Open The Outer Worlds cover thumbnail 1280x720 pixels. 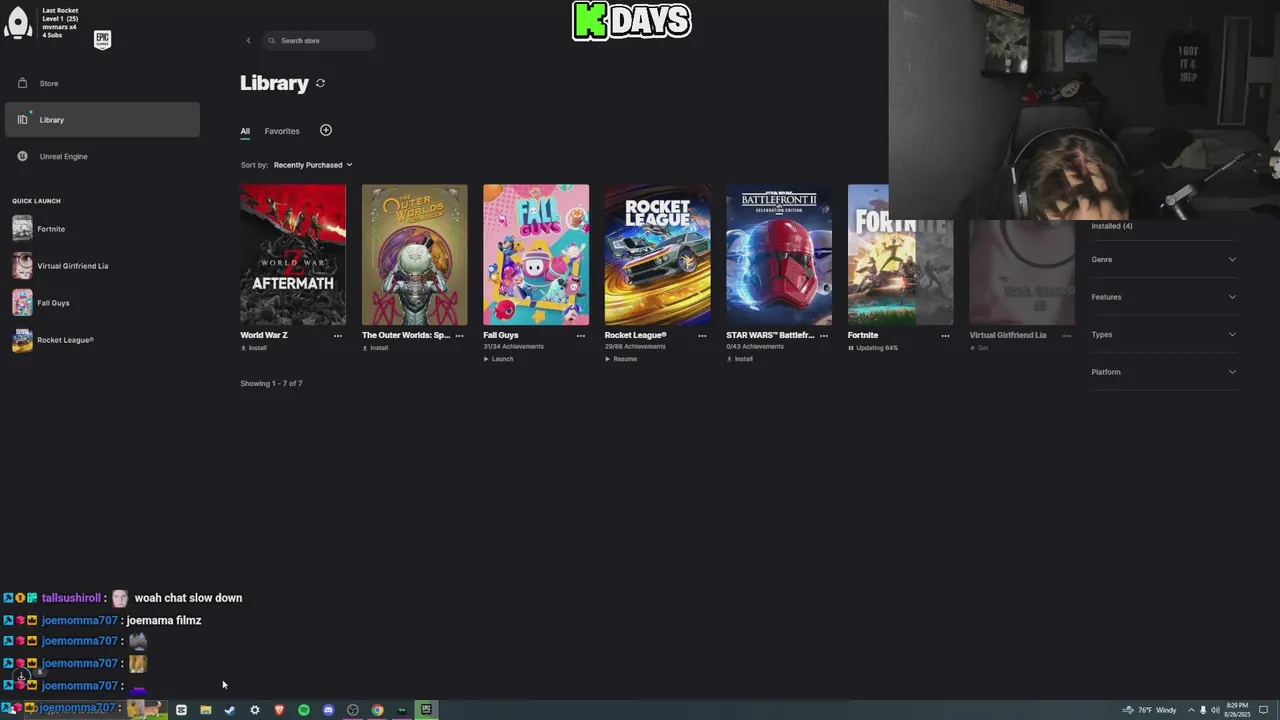[x=414, y=255]
